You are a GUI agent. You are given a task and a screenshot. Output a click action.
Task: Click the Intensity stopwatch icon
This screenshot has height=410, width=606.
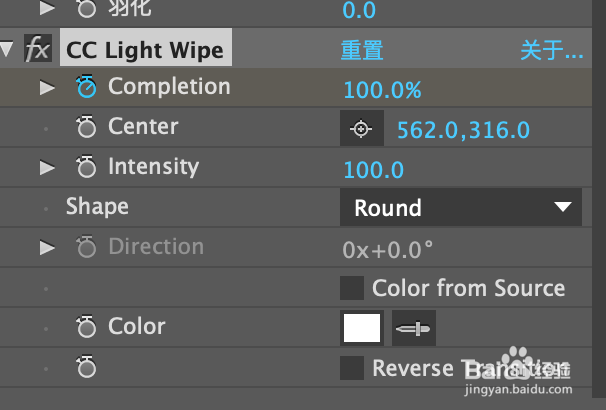[x=86, y=167]
